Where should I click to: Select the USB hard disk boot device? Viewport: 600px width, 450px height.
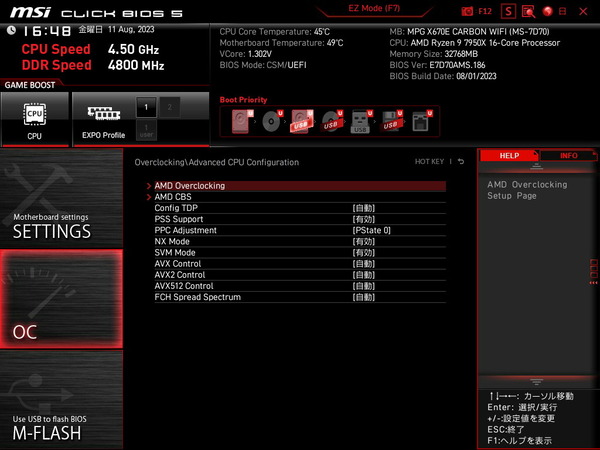point(302,121)
